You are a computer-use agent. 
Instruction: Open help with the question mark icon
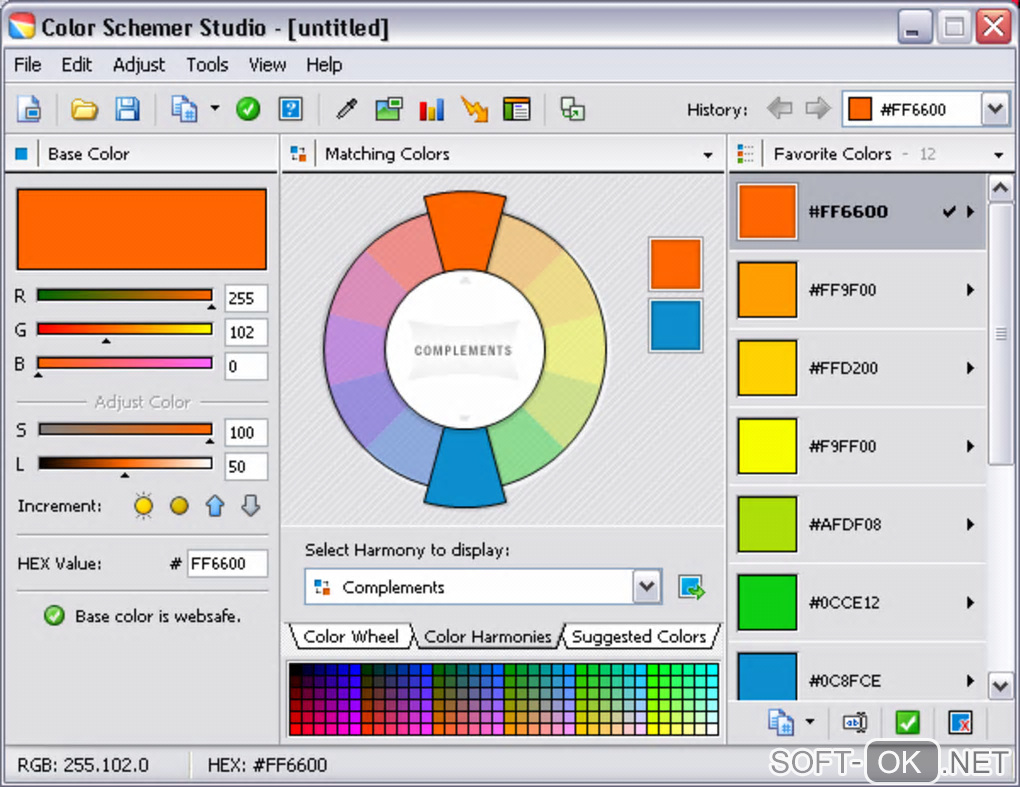291,109
